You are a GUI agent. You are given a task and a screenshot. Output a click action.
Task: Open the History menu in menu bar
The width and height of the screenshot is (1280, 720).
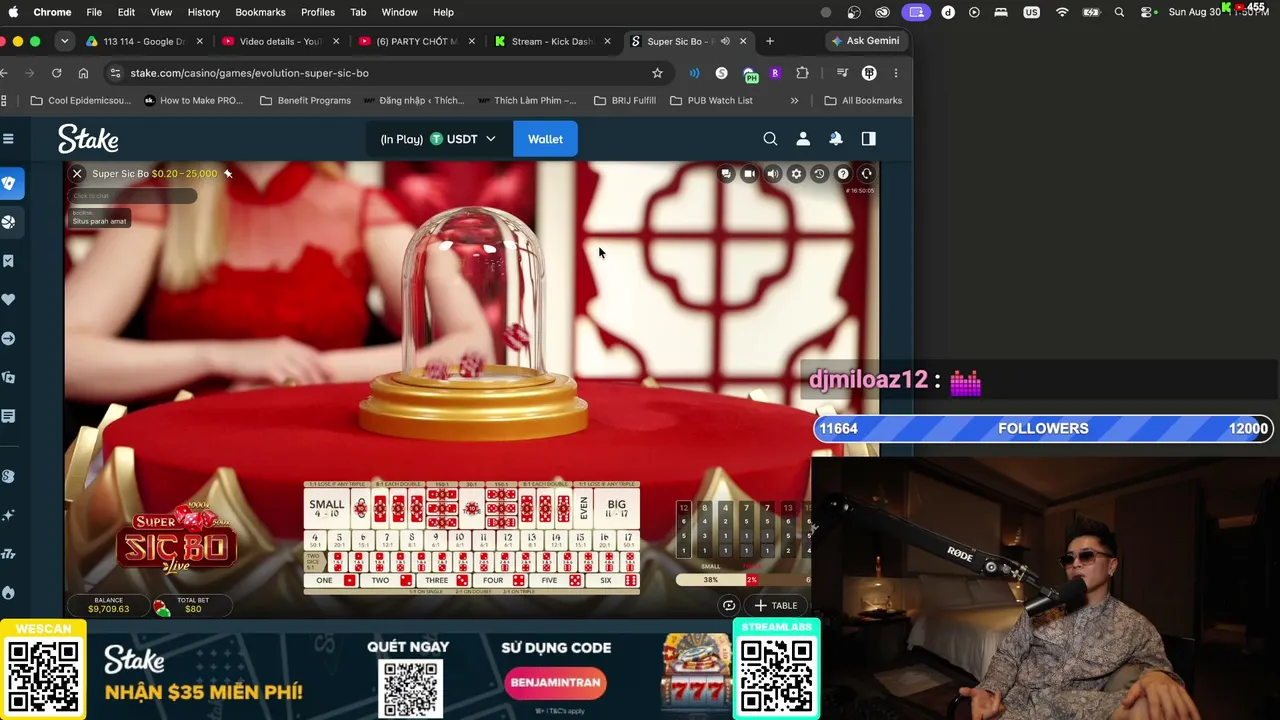[203, 12]
